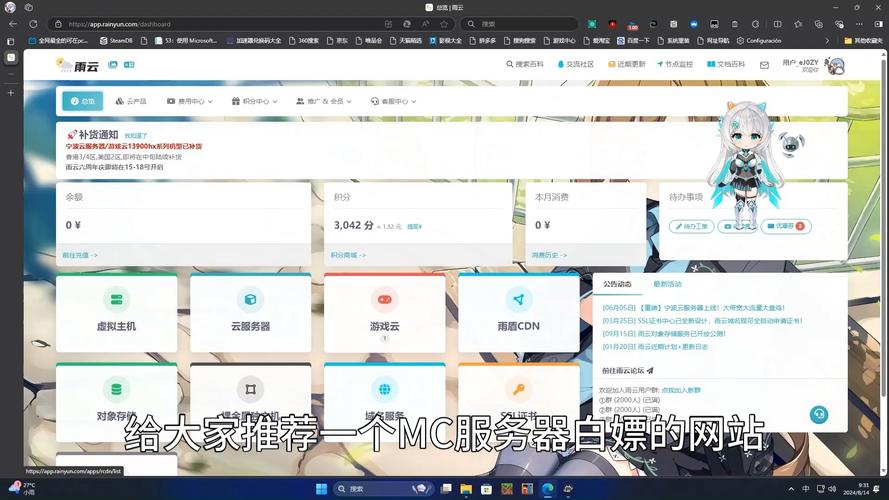Dismiss notice via 我知道了 link
Image resolution: width=889 pixels, height=500 pixels.
[x=136, y=136]
